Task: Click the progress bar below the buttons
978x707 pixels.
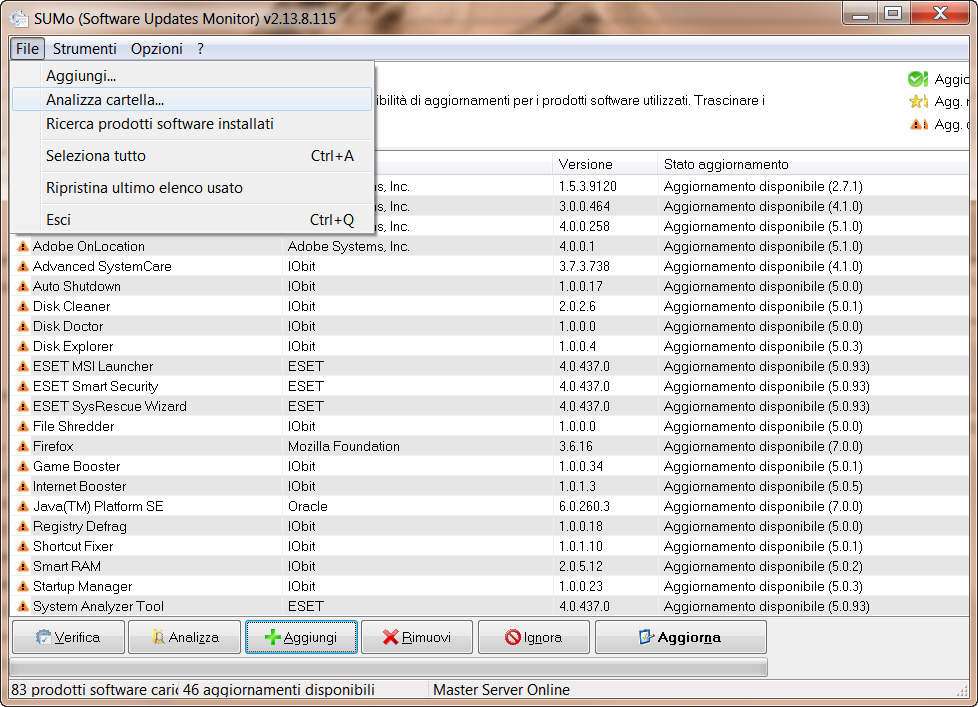Action: tap(389, 668)
